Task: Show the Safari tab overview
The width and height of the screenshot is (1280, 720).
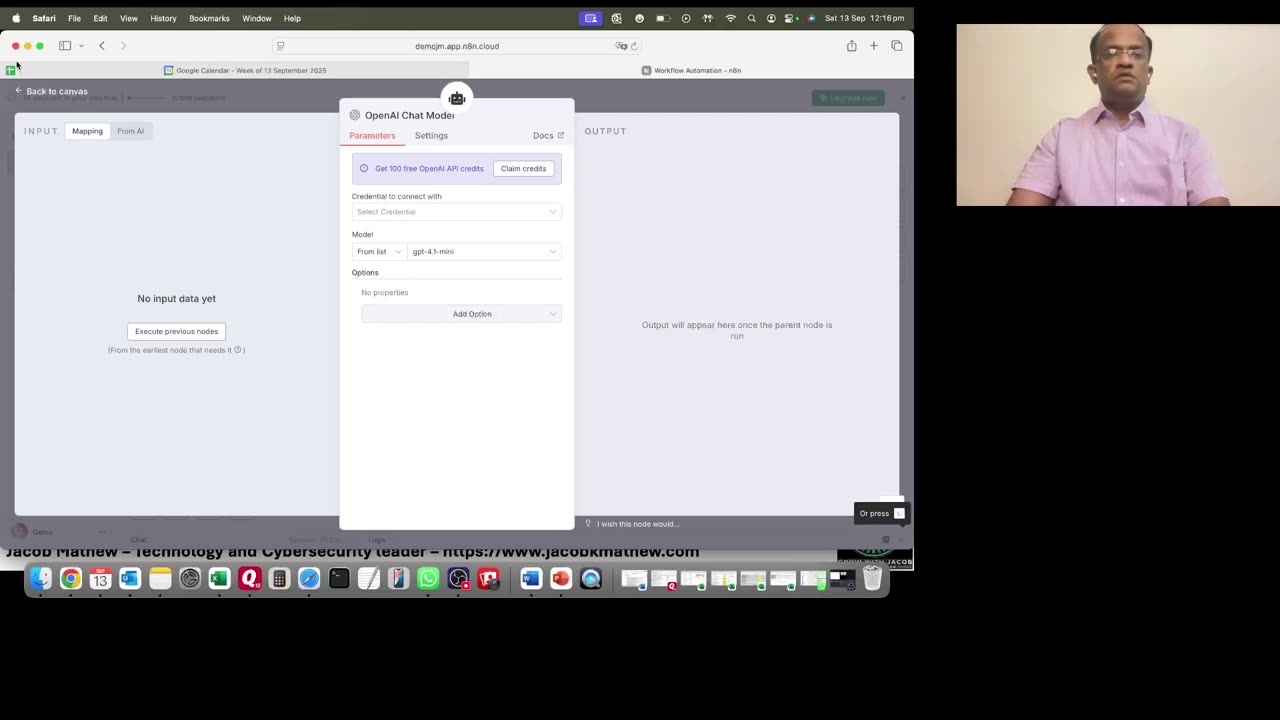Action: pyautogui.click(x=896, y=46)
